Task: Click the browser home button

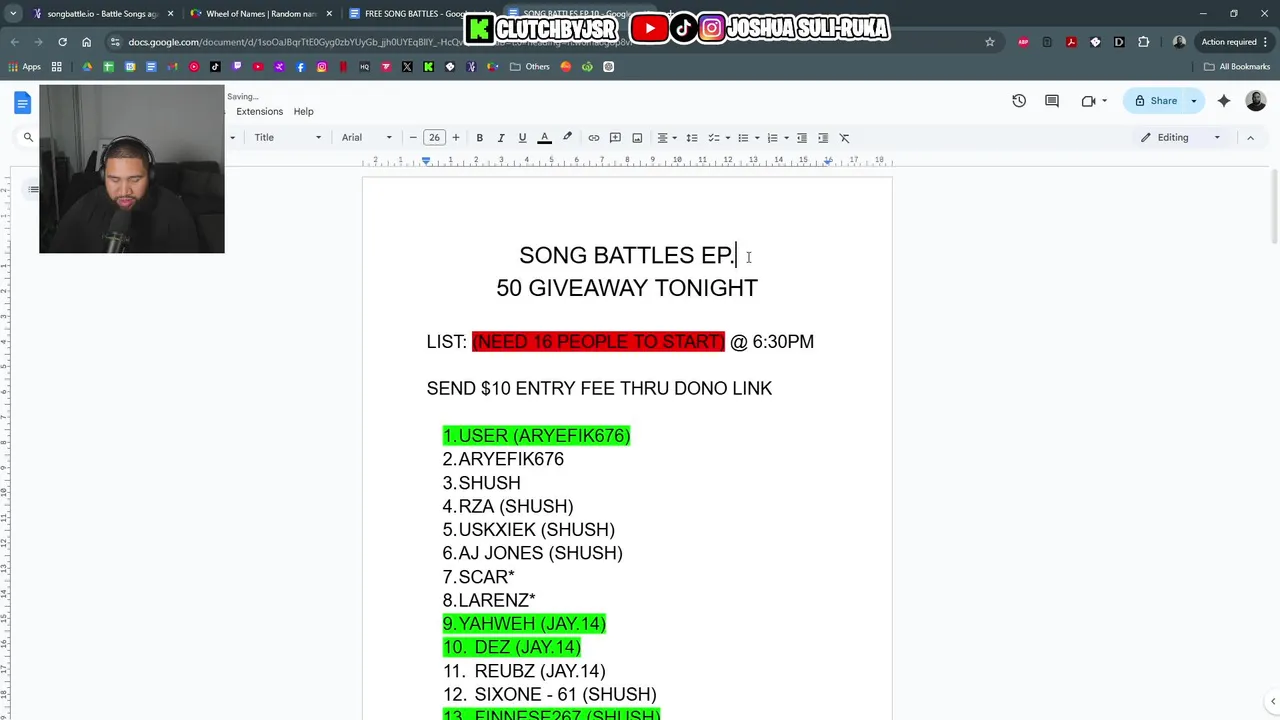Action: pos(86,42)
